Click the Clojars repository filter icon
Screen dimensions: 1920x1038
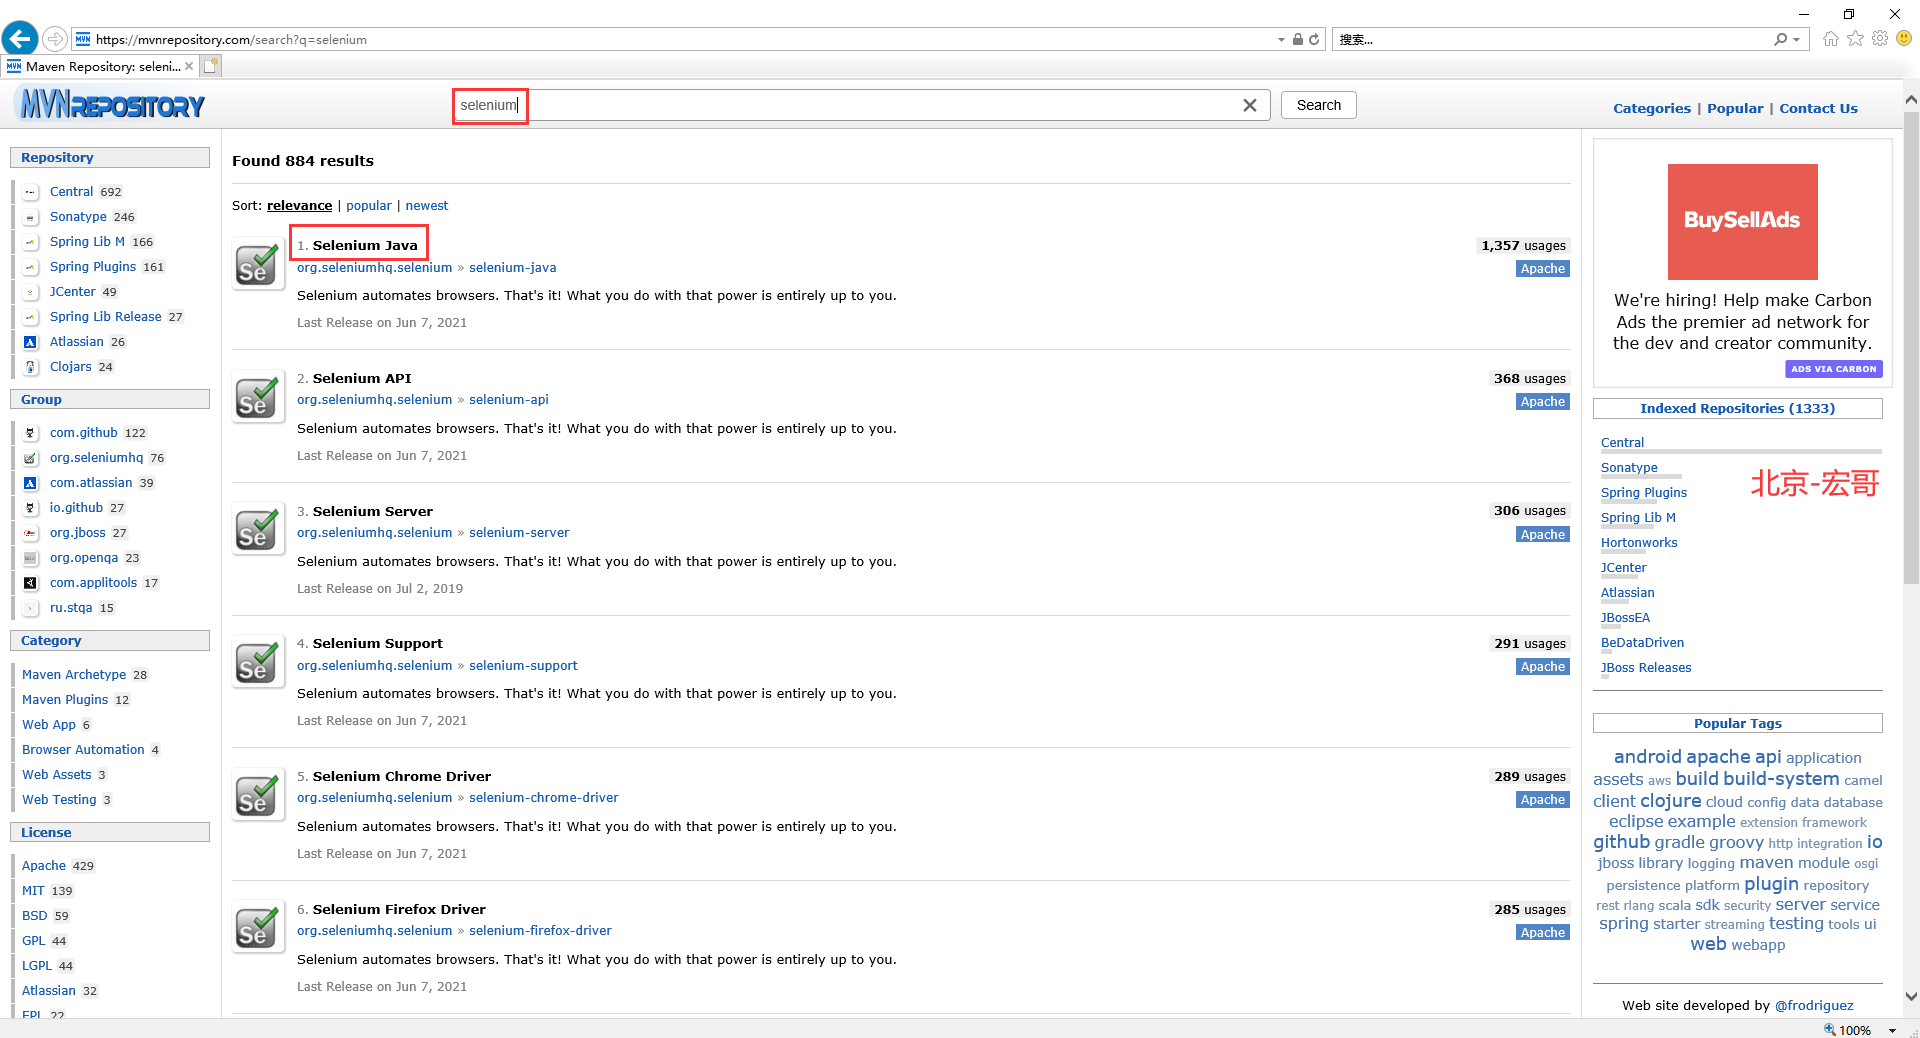click(30, 367)
